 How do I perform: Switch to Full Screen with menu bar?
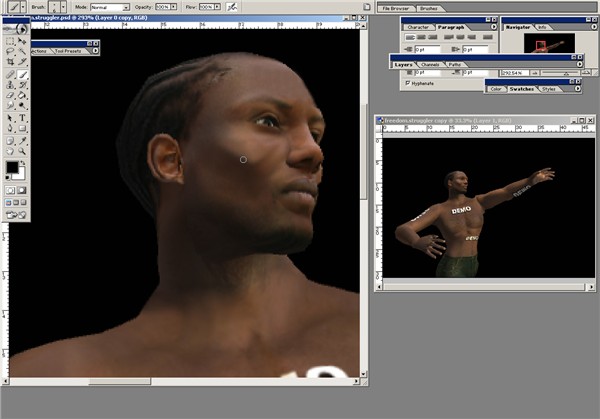pos(16,202)
